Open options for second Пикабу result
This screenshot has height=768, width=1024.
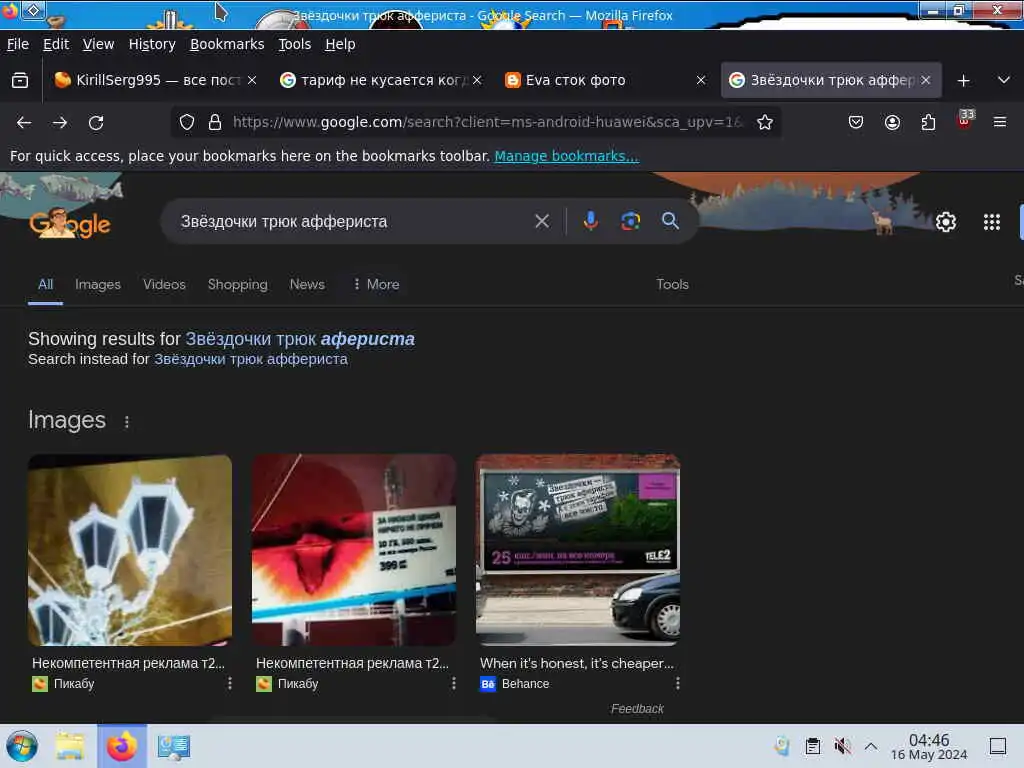(453, 683)
